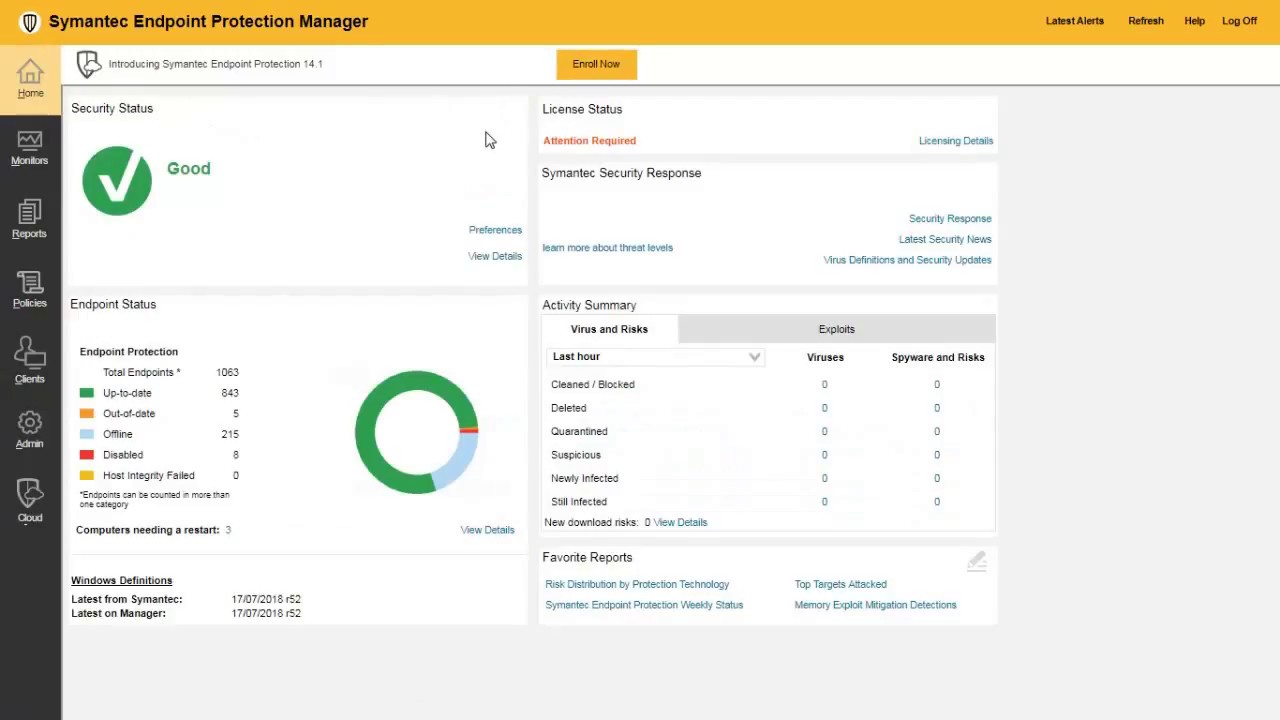The height and width of the screenshot is (720, 1280).
Task: Switch to the Exploits tab
Action: tap(836, 329)
